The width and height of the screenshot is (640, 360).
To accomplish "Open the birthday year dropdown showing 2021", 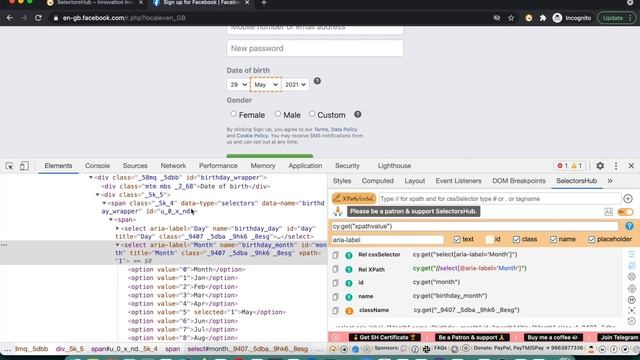I will 295,84.
